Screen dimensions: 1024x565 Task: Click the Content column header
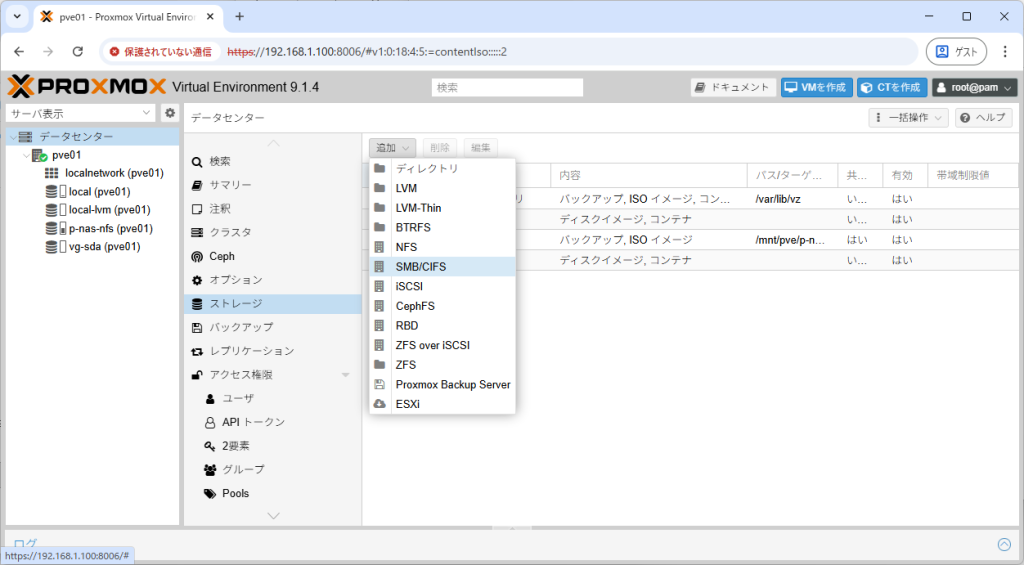(648, 175)
